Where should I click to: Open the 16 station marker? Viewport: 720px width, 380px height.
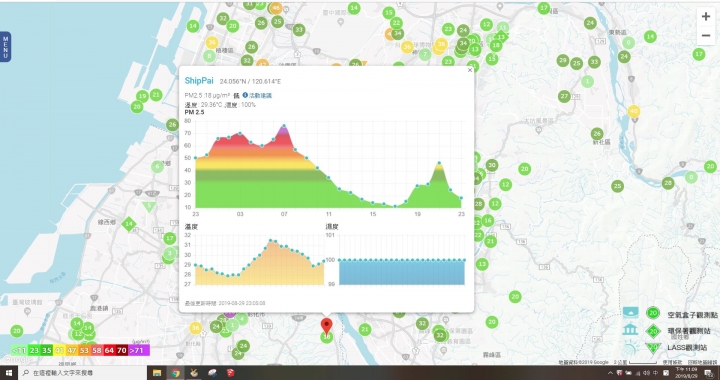488,220
